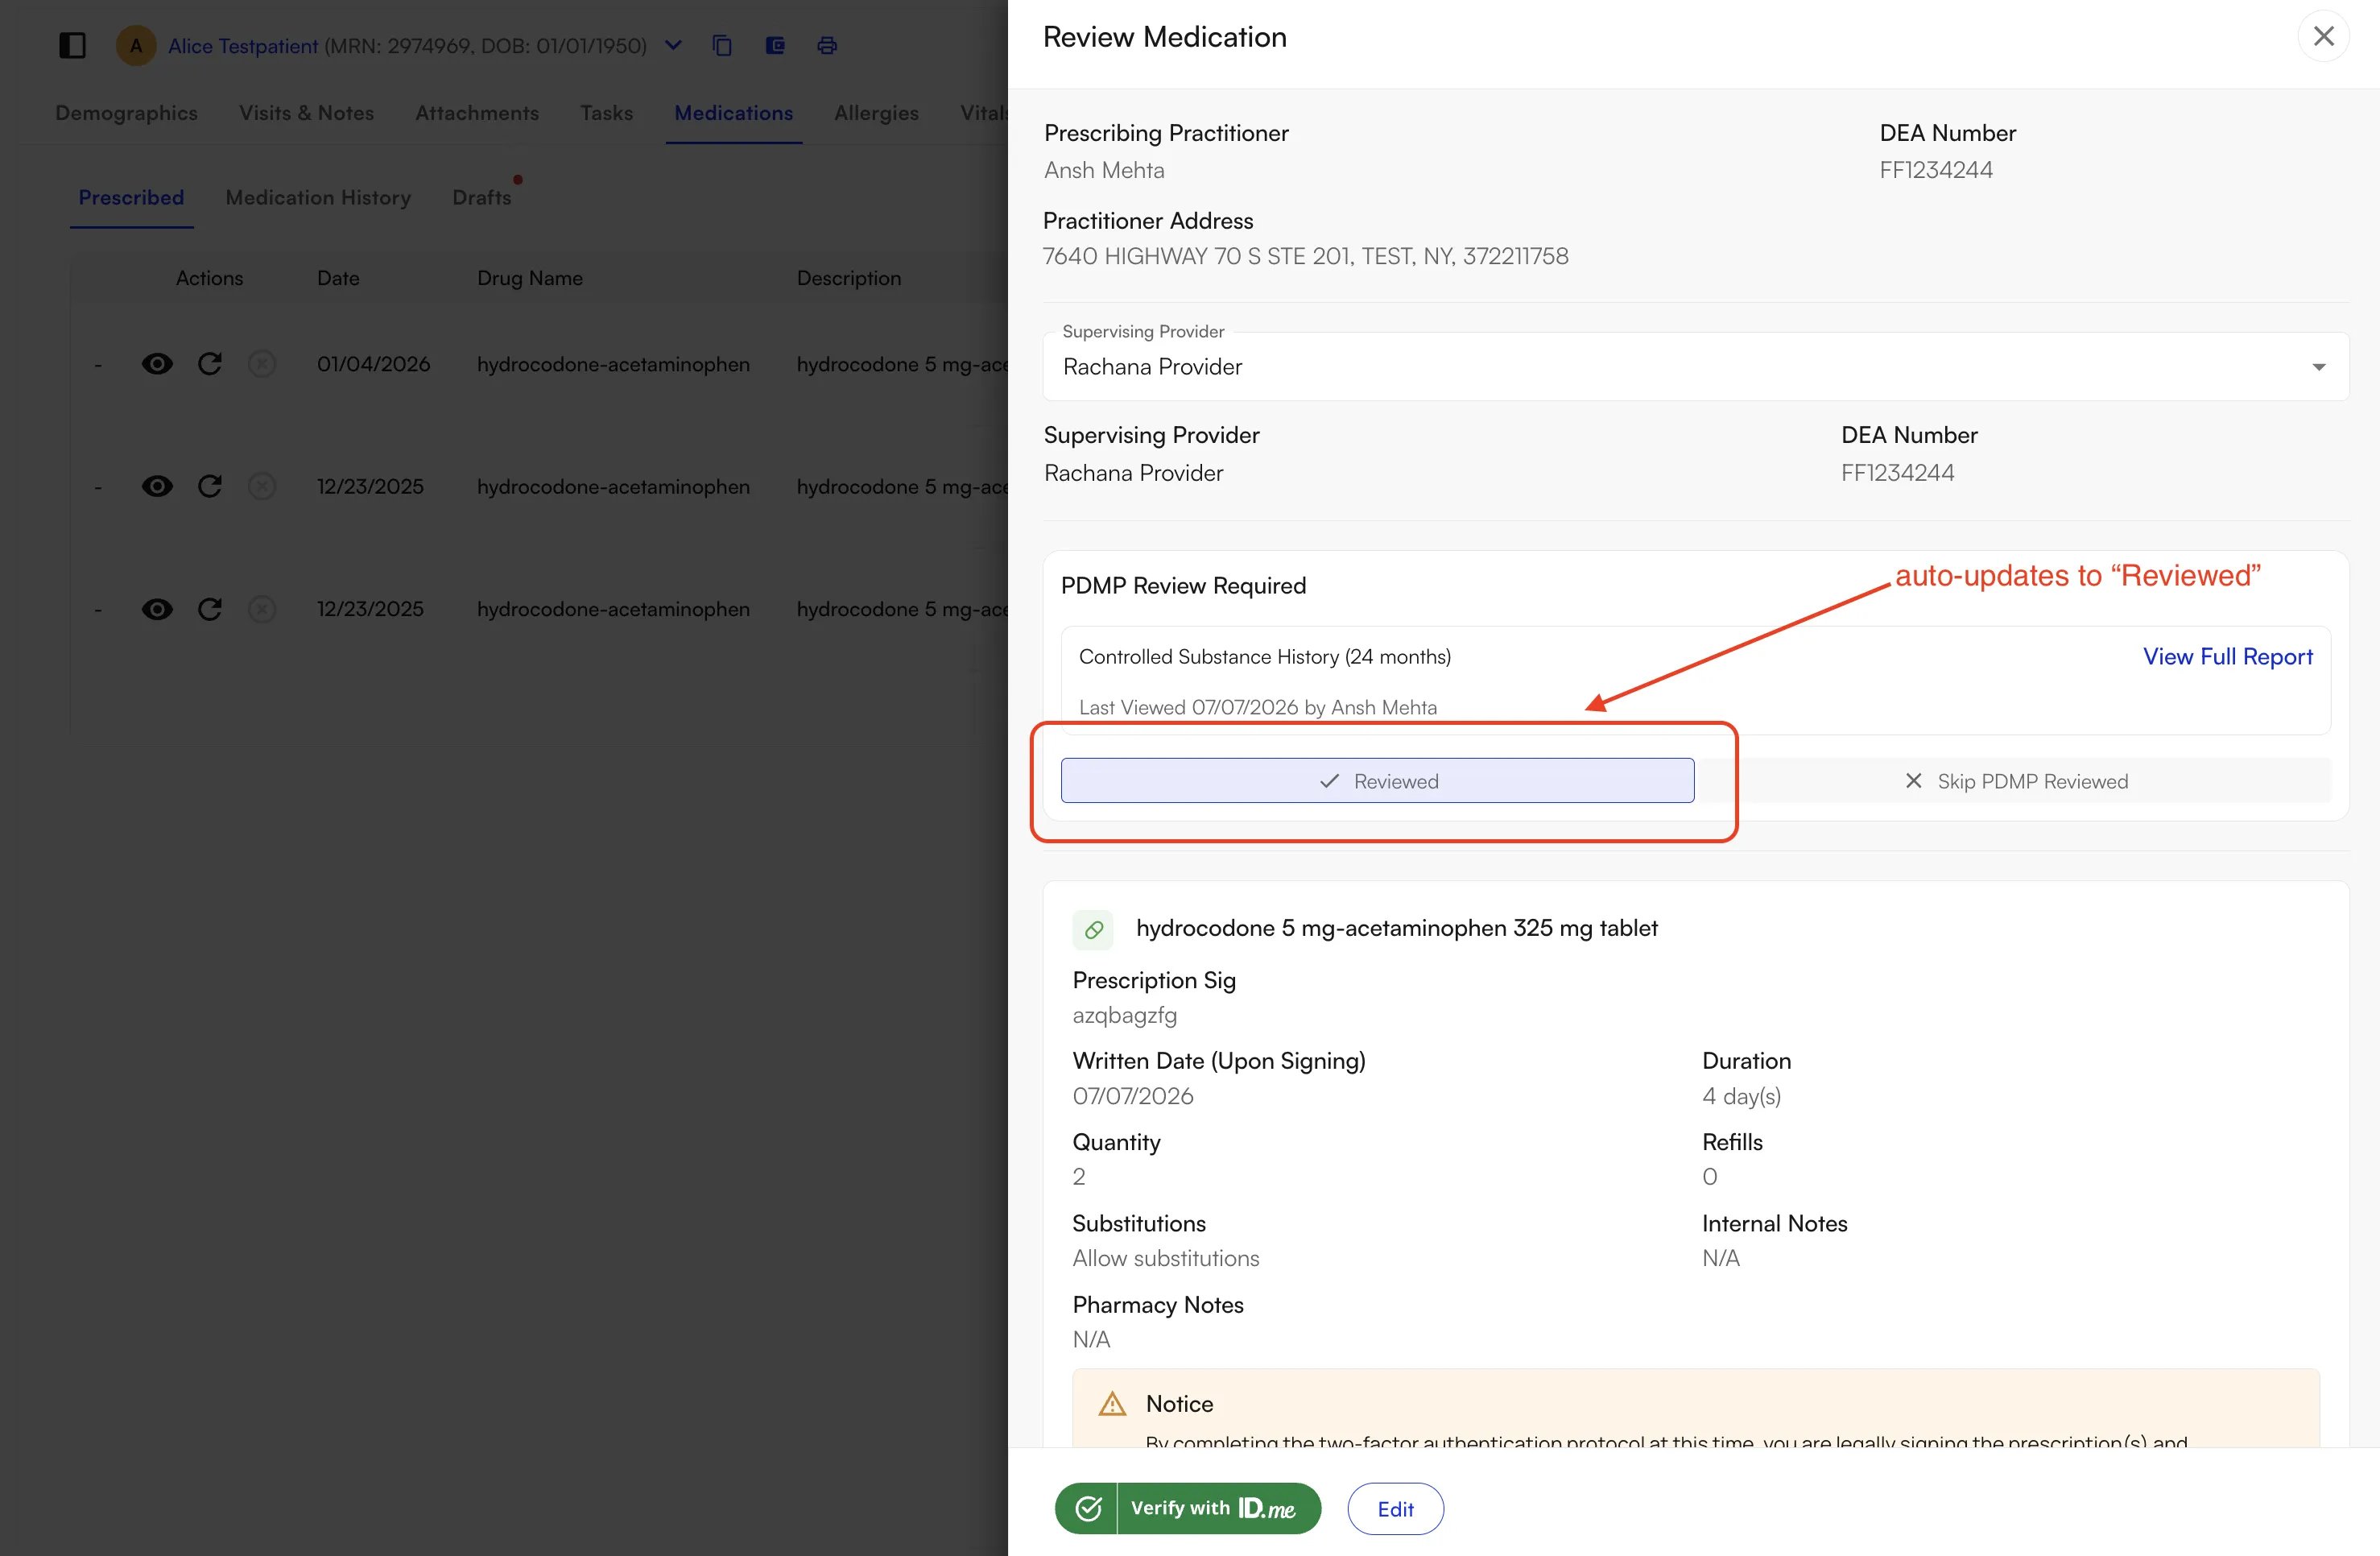This screenshot has width=2380, height=1556.
Task: Click Alice Testpatient name link
Action: pos(243,46)
